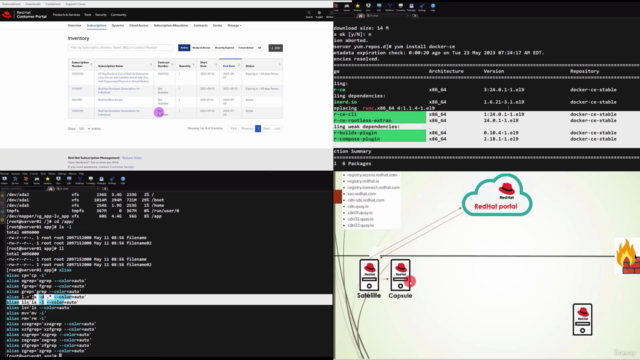
Task: Open the Red Hat Beta Access subscription link
Action: (110, 100)
